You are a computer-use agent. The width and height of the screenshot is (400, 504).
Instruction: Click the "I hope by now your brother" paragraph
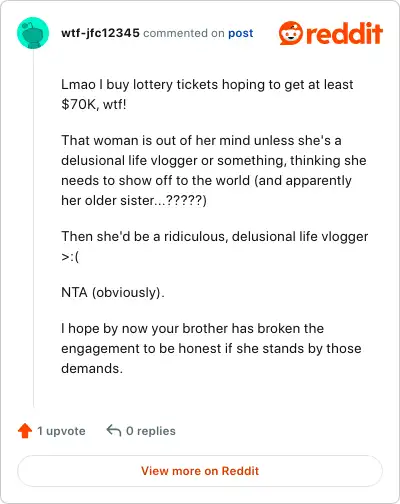211,348
